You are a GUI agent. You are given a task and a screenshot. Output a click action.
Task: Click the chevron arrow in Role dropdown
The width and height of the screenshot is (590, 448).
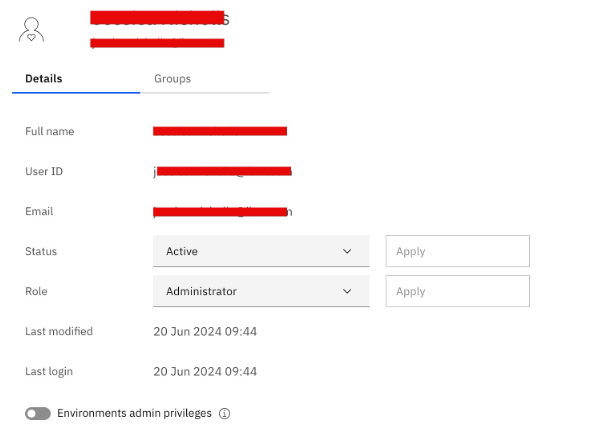click(347, 291)
